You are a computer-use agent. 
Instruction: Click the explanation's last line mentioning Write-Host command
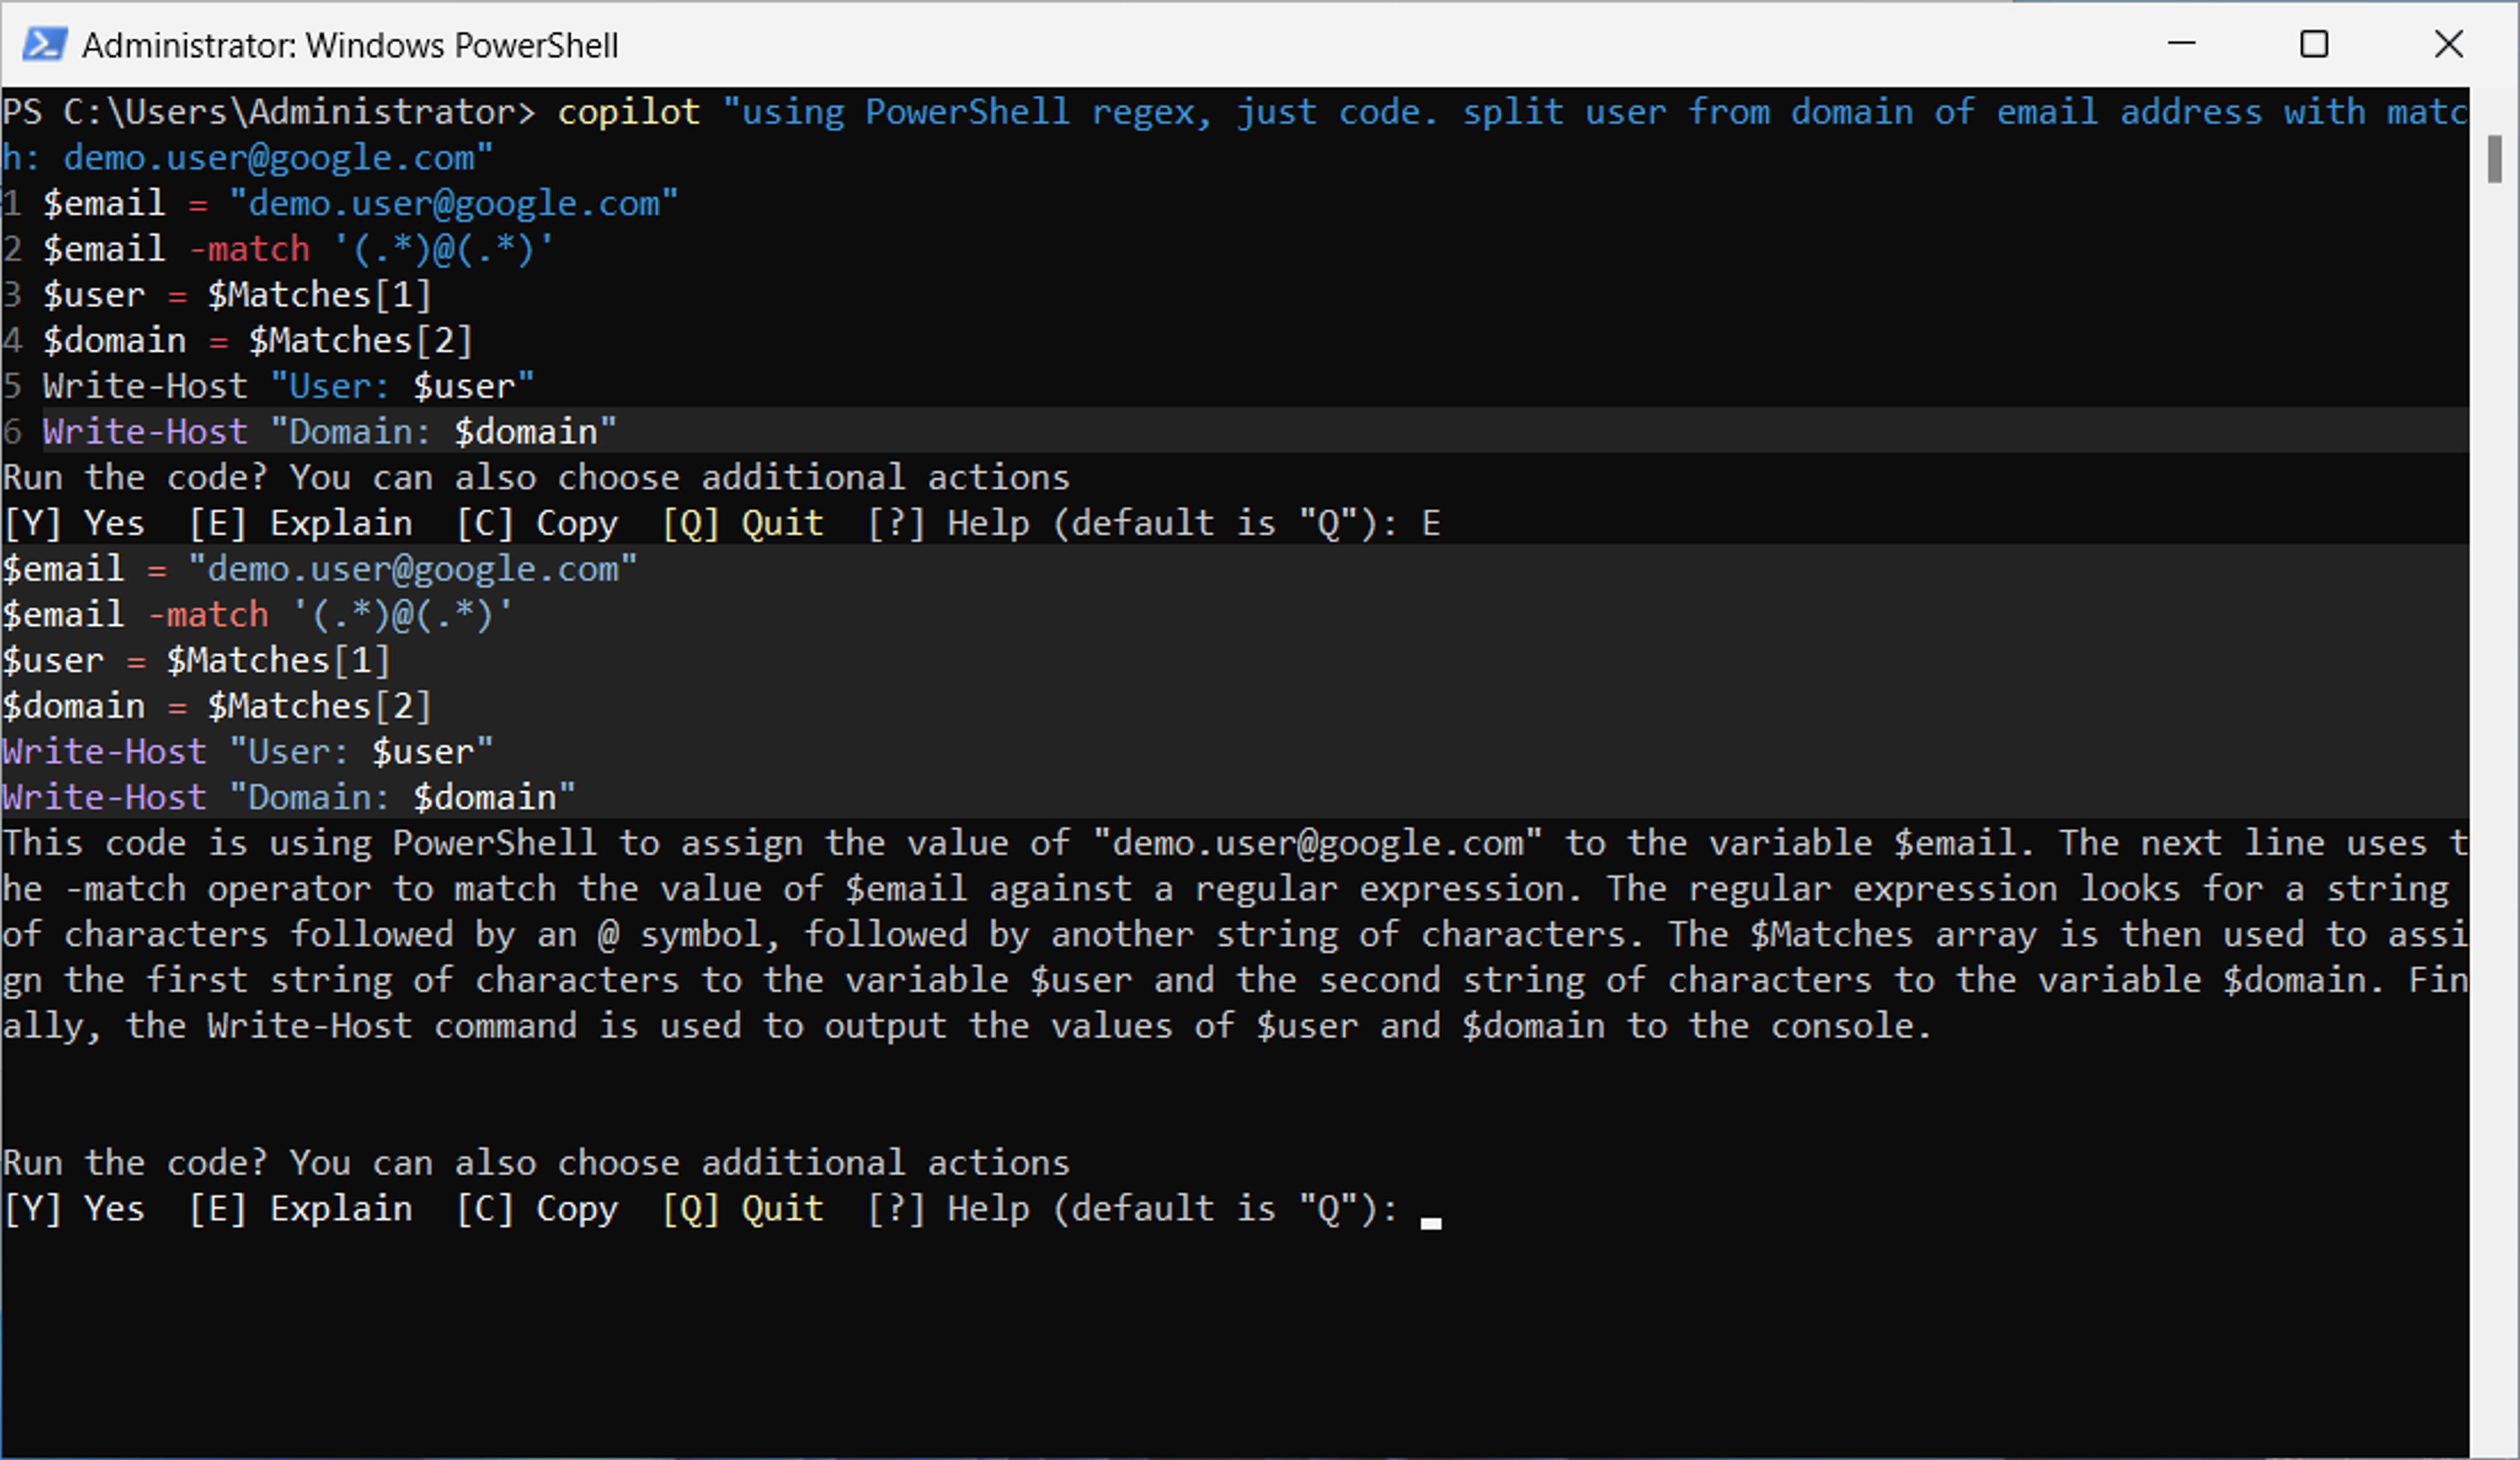pyautogui.click(x=967, y=1027)
